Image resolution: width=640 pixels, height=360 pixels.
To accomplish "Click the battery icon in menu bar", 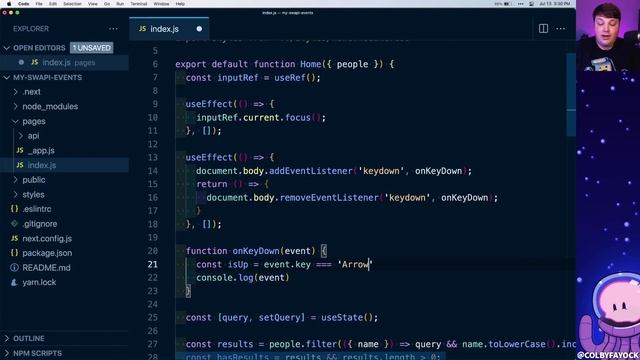I will [507, 4].
